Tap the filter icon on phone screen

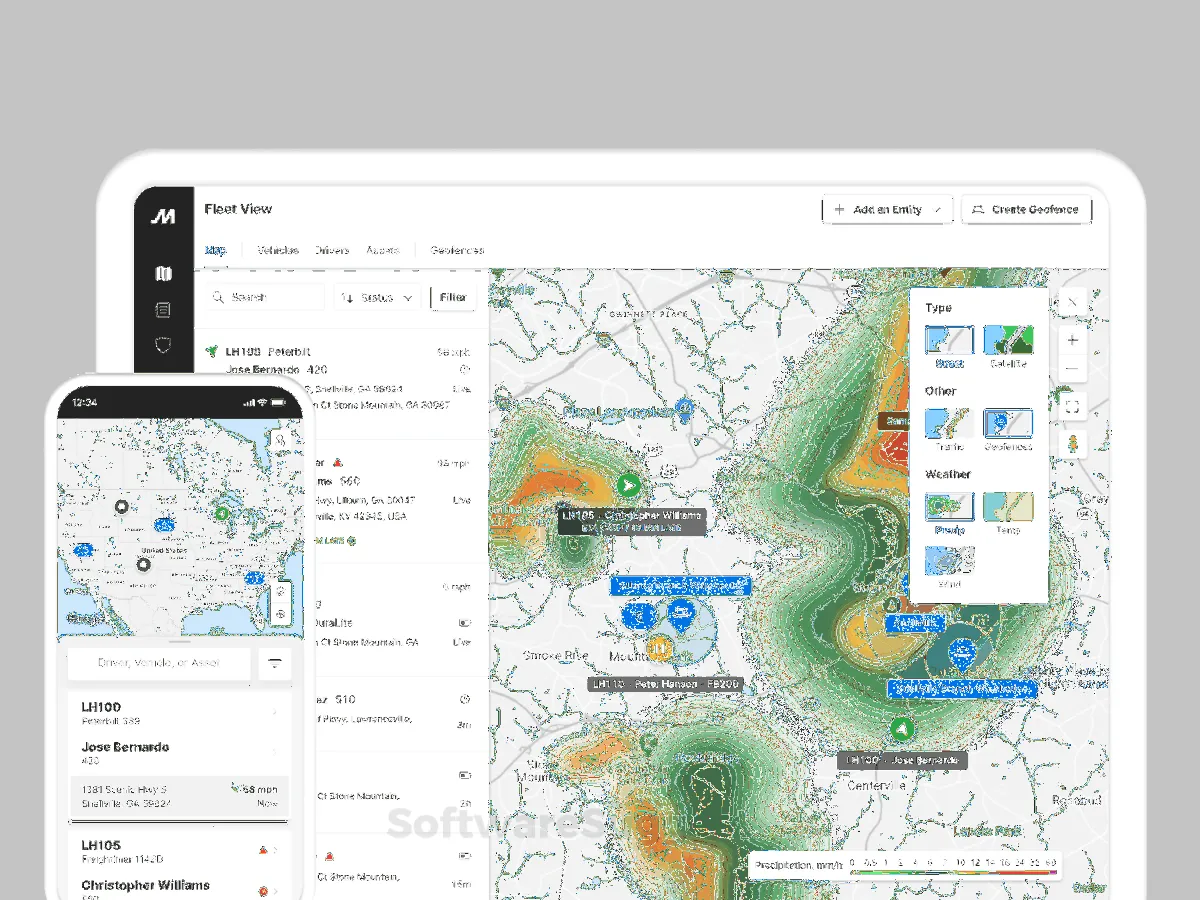[275, 663]
